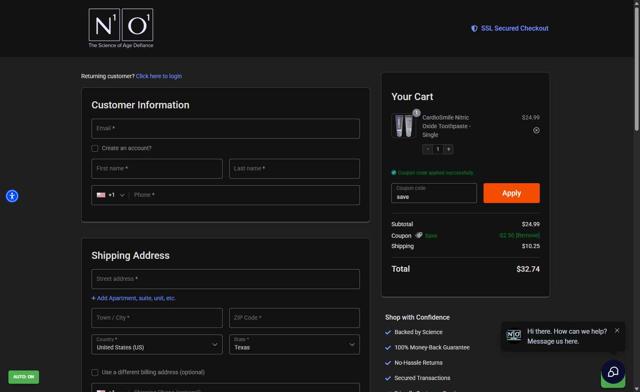The height and width of the screenshot is (392, 640).
Task: Open the State dropdown showing Texas
Action: pyautogui.click(x=294, y=344)
